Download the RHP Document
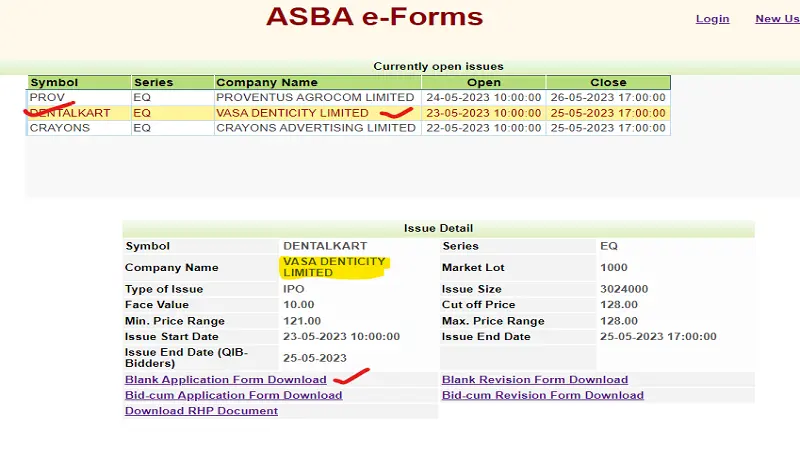This screenshot has width=800, height=450. 201,411
